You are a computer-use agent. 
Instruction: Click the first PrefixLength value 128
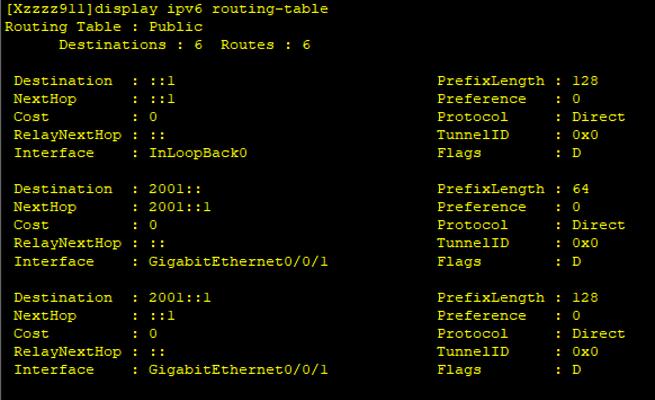click(x=585, y=81)
